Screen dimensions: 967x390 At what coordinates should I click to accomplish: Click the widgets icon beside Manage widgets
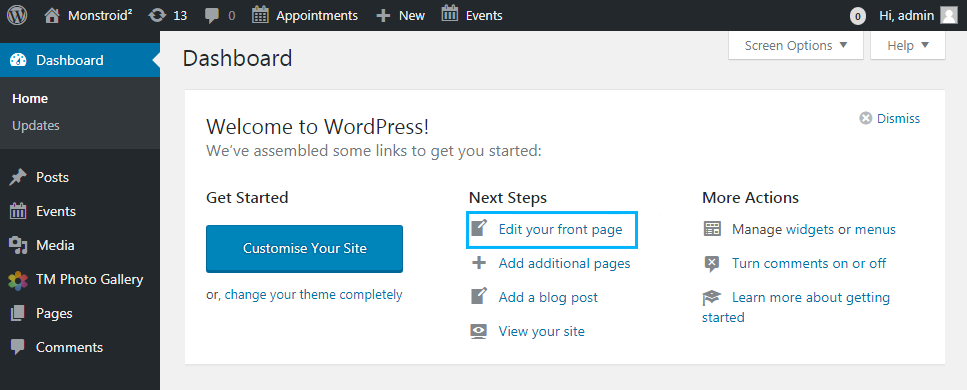[x=712, y=229]
